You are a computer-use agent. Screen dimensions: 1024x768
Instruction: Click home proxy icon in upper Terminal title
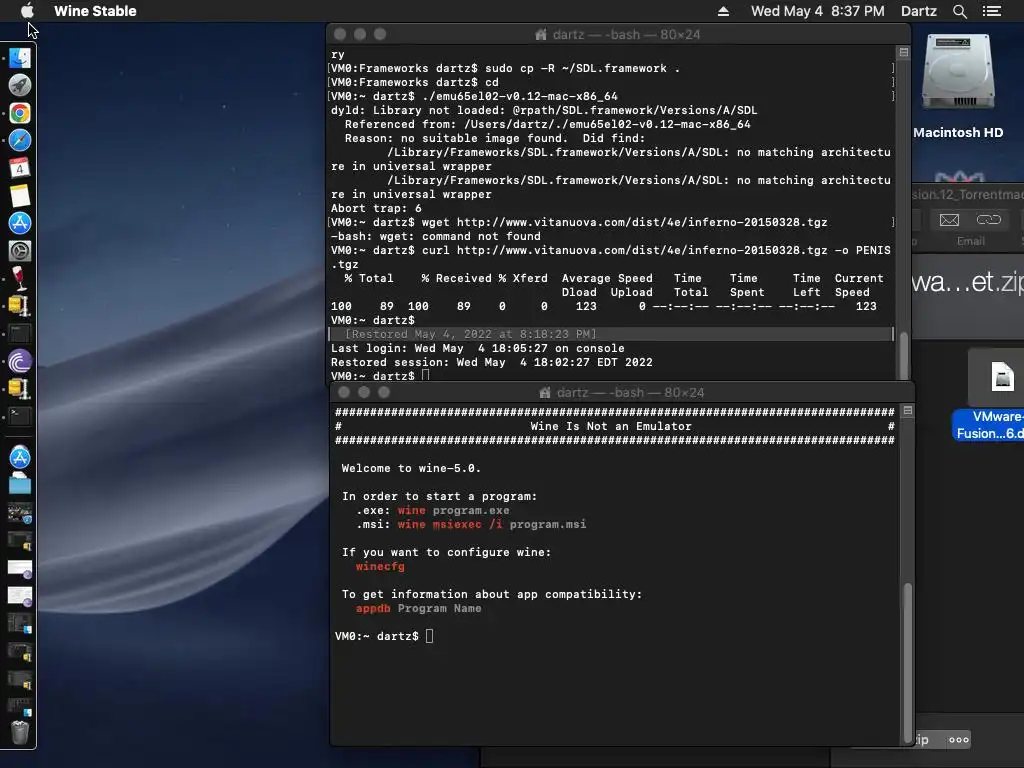pyautogui.click(x=541, y=35)
